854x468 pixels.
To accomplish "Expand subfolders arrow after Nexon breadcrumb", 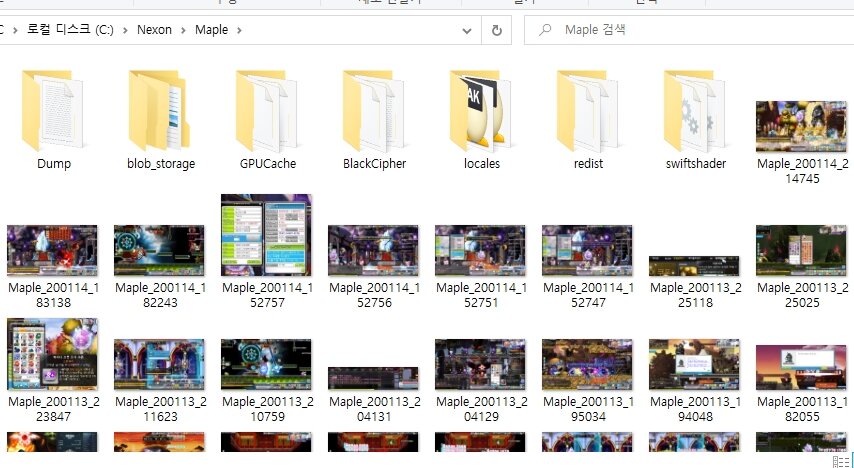I will tap(183, 30).
